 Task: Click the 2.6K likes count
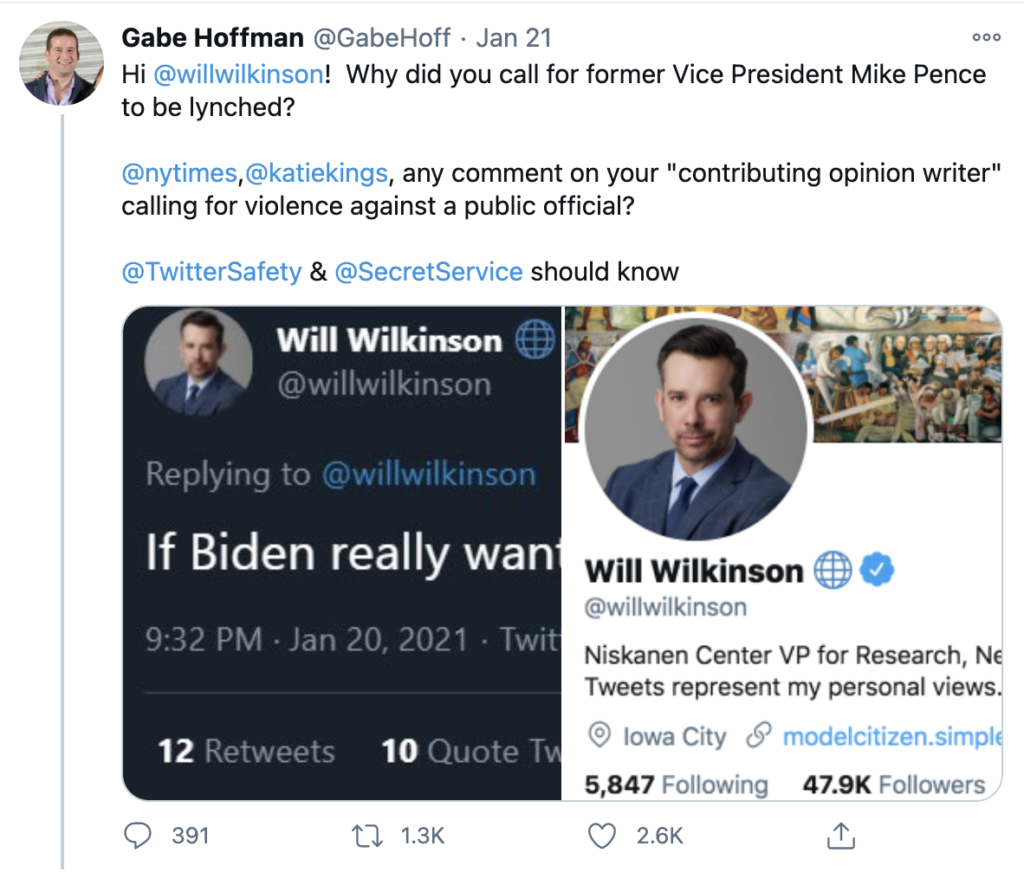660,836
